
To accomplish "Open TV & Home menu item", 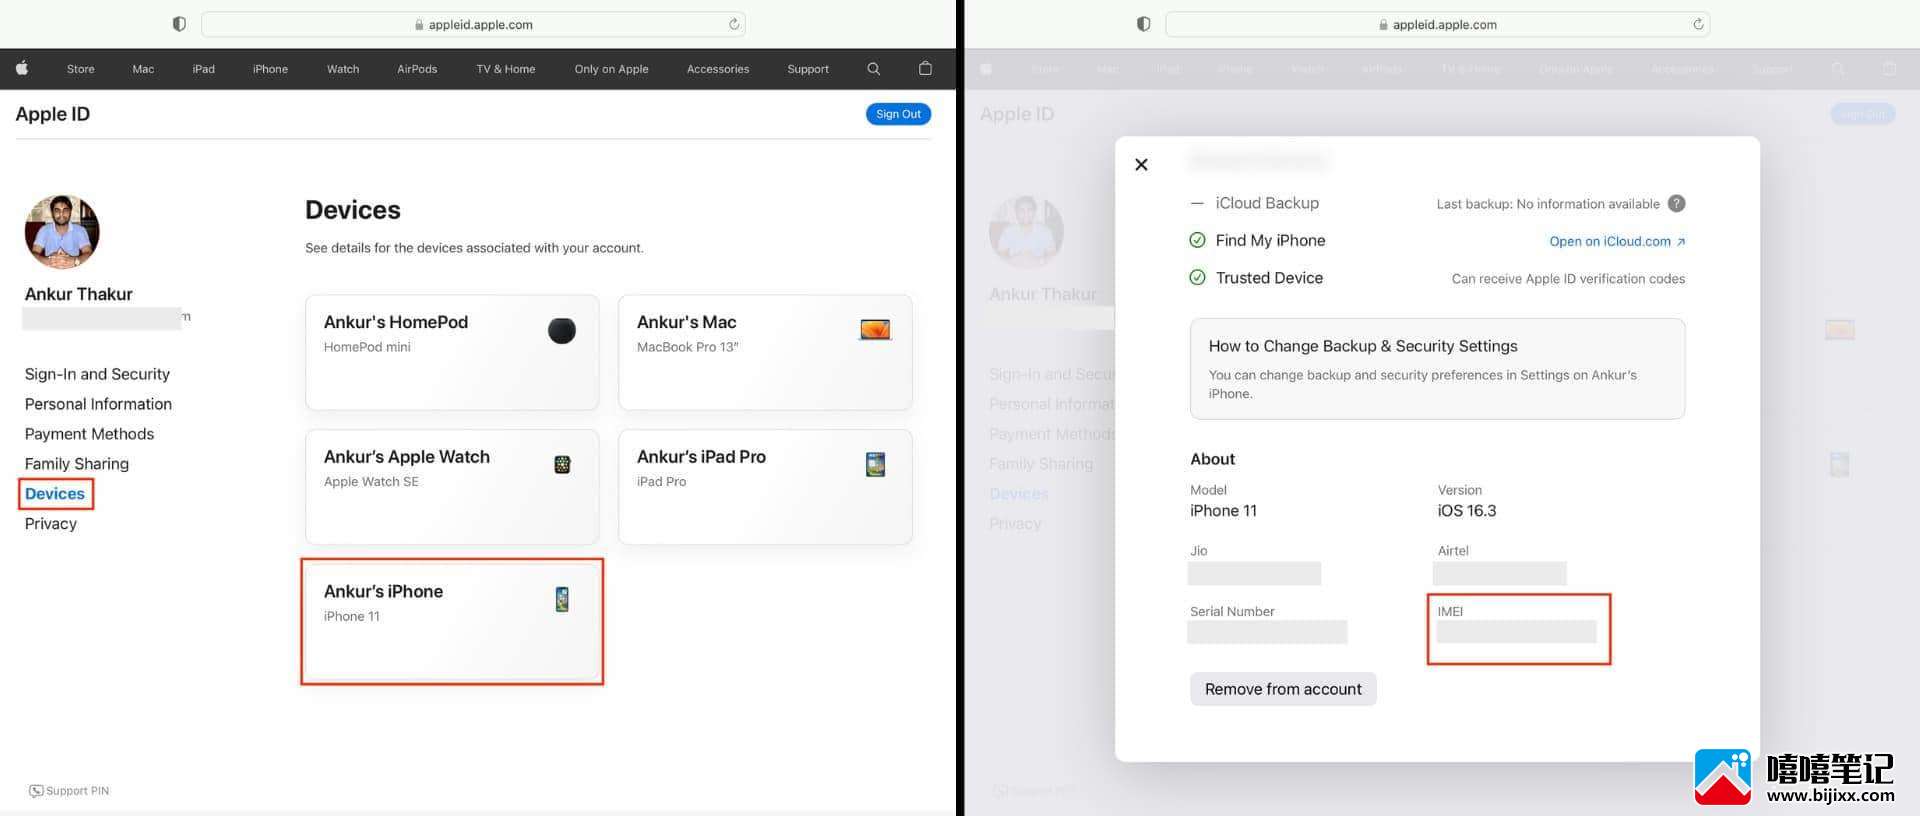I will [x=506, y=69].
